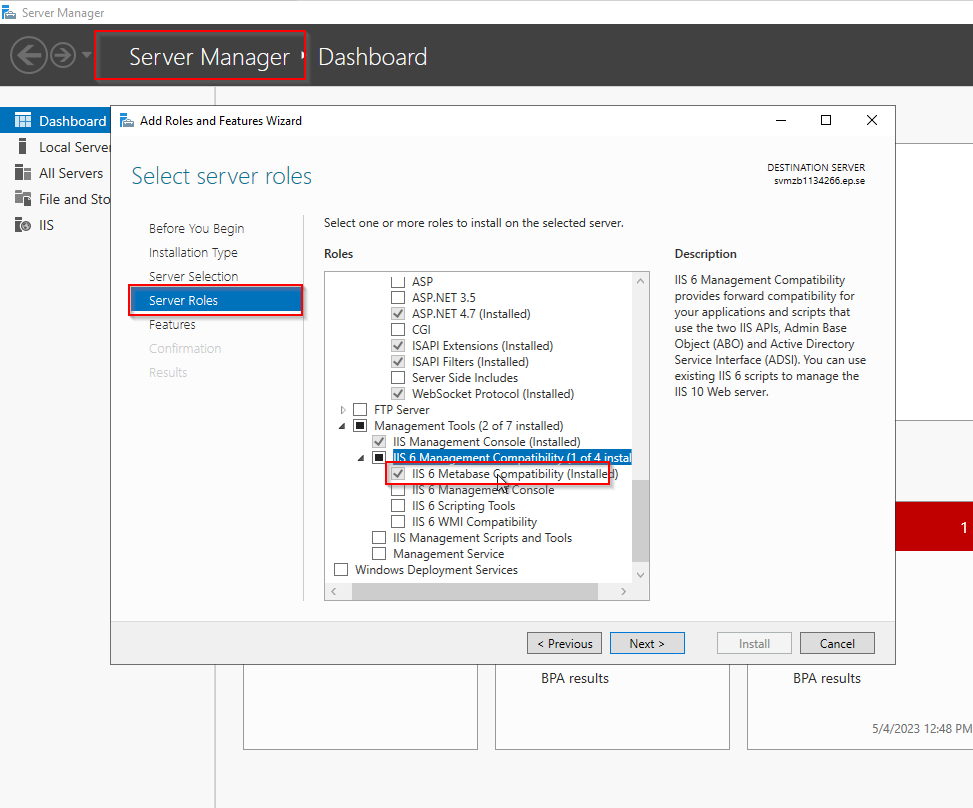Screen dimensions: 973x808
Task: Click the roles list vertical scrollbar thumb
Action: (640, 520)
